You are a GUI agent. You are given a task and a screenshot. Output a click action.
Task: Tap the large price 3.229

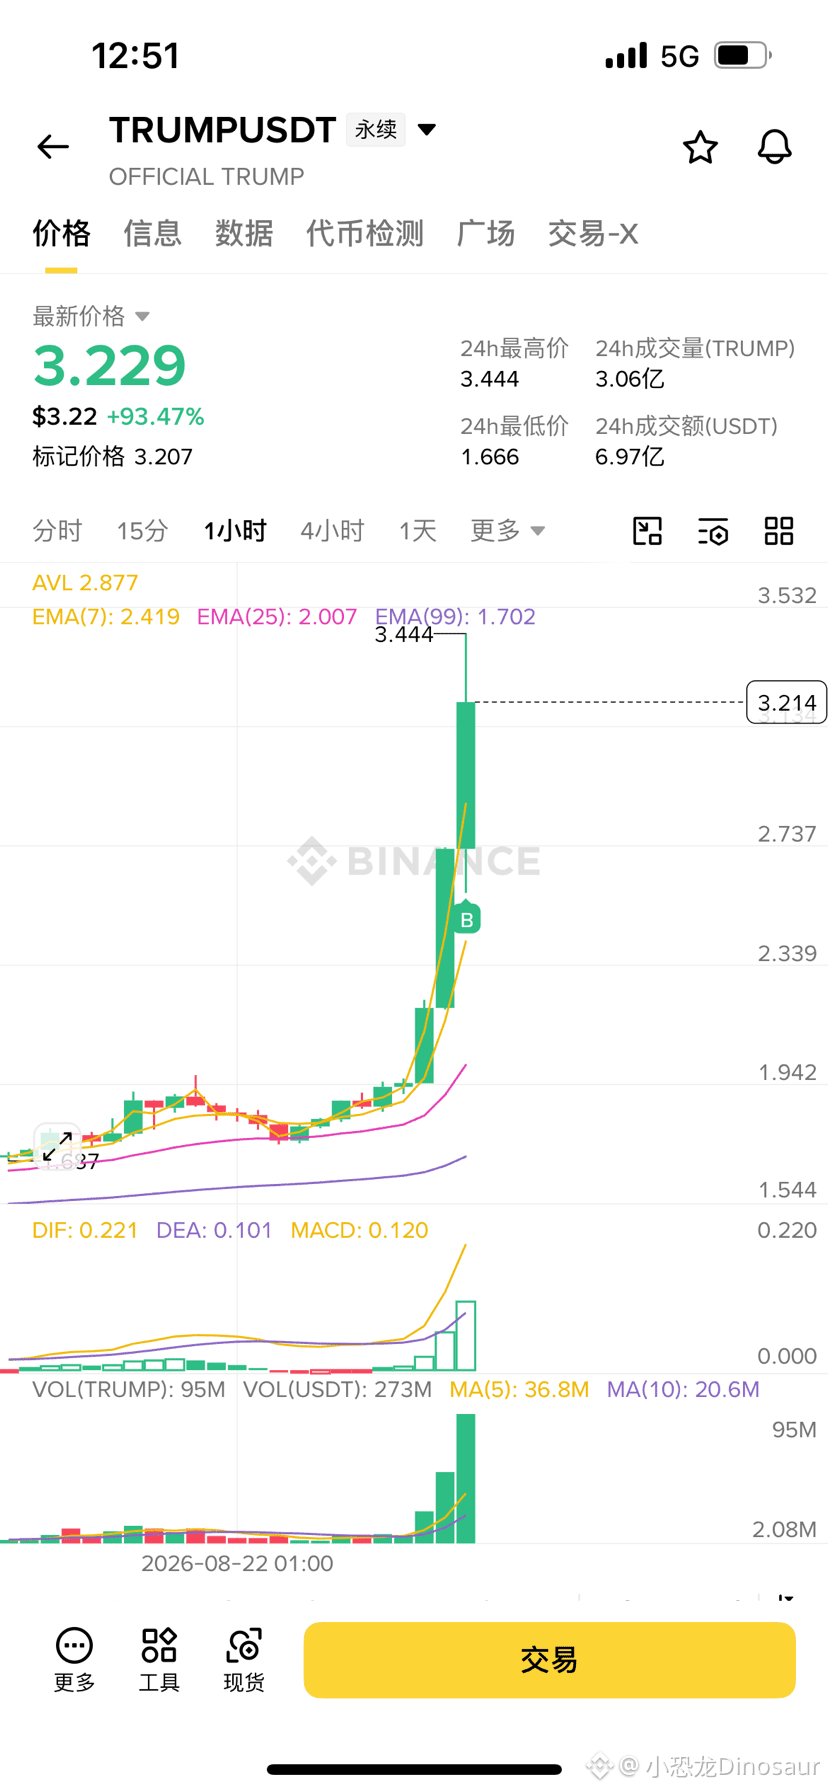click(110, 365)
